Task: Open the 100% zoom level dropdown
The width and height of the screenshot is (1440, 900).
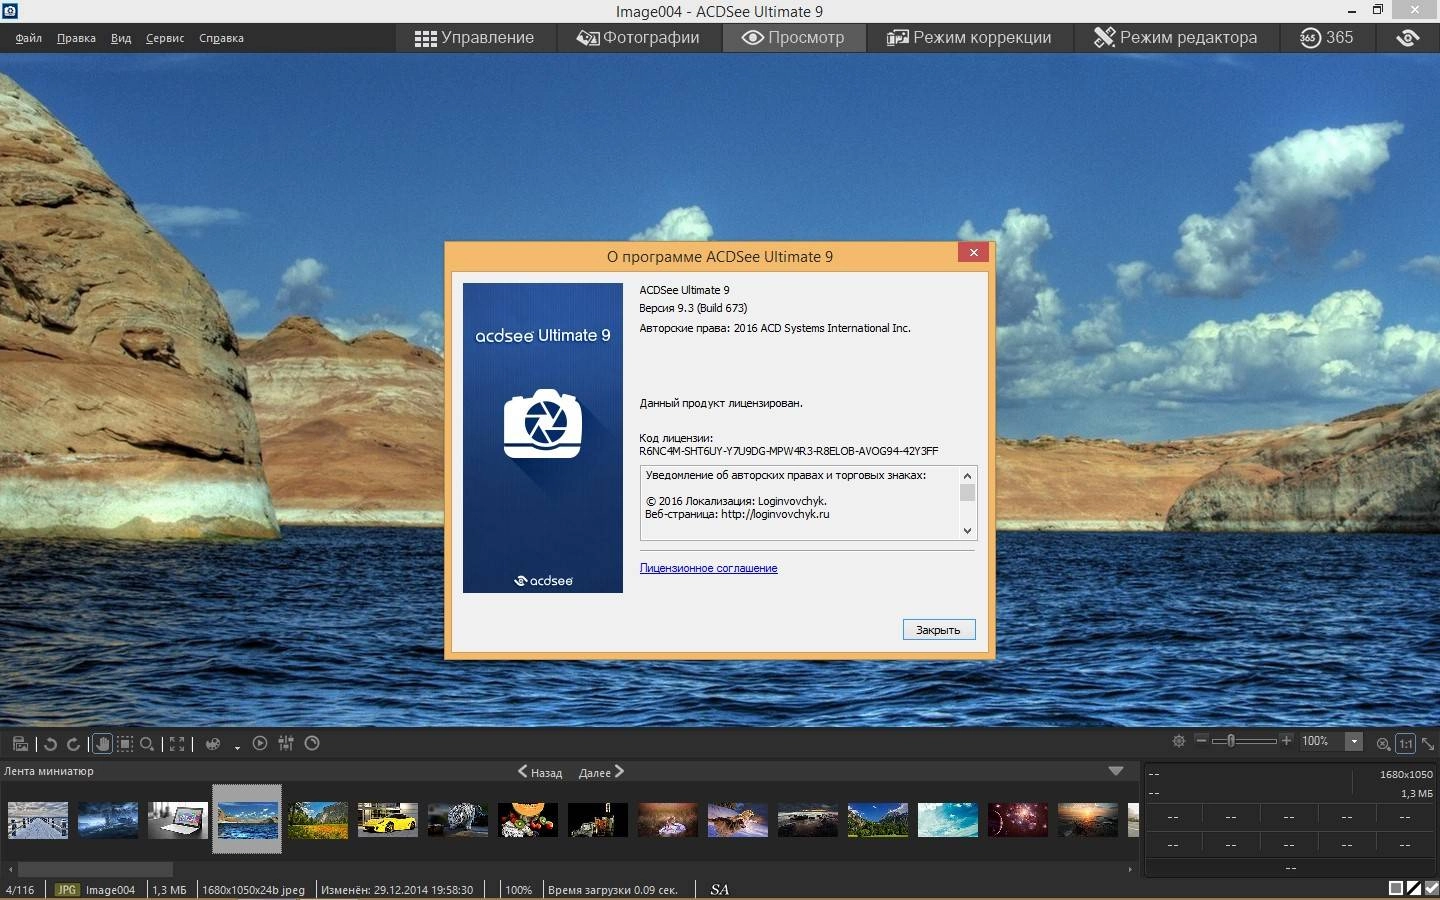Action: tap(1354, 741)
